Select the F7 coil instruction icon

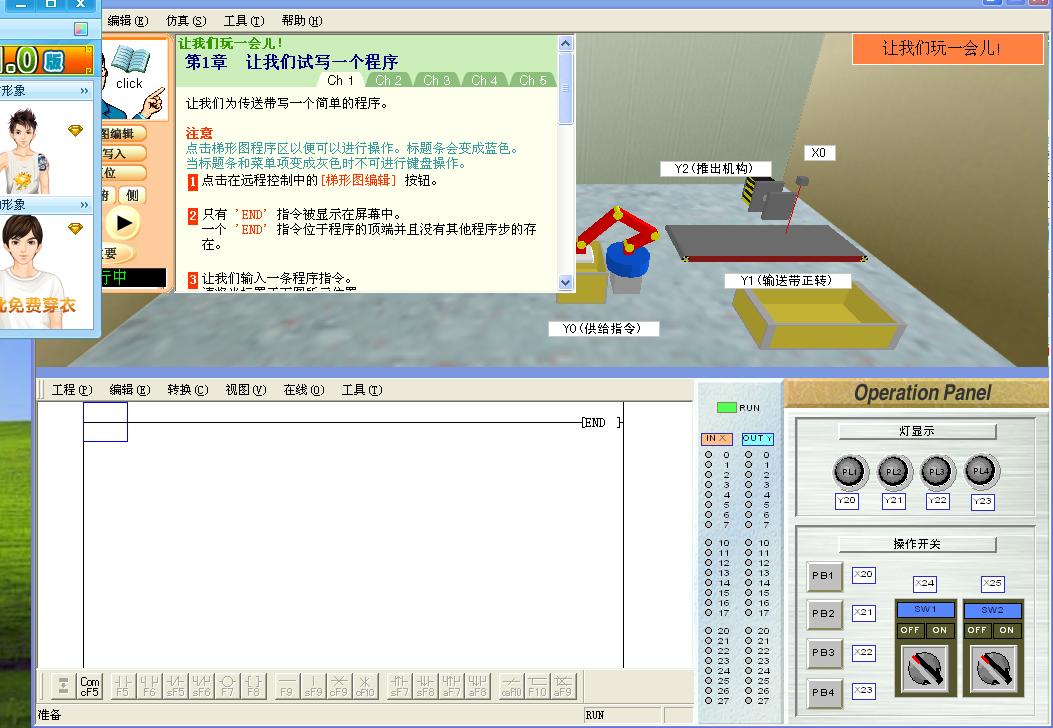pos(227,685)
